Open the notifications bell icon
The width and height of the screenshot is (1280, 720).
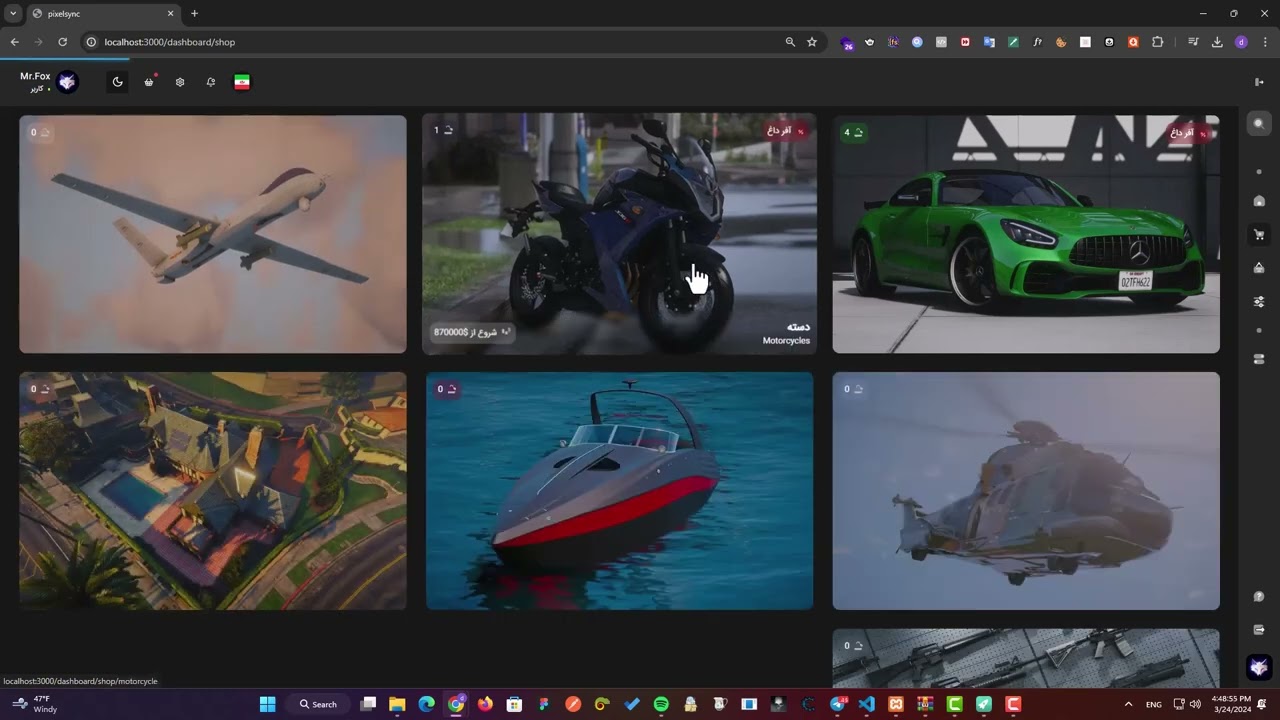point(211,82)
